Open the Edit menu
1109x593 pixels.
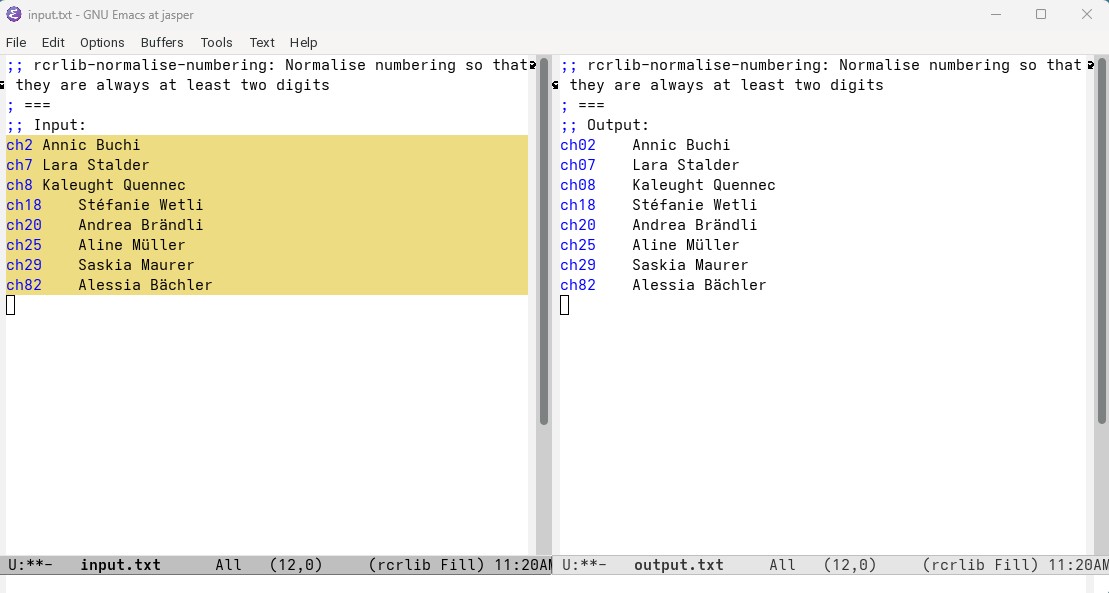click(53, 42)
